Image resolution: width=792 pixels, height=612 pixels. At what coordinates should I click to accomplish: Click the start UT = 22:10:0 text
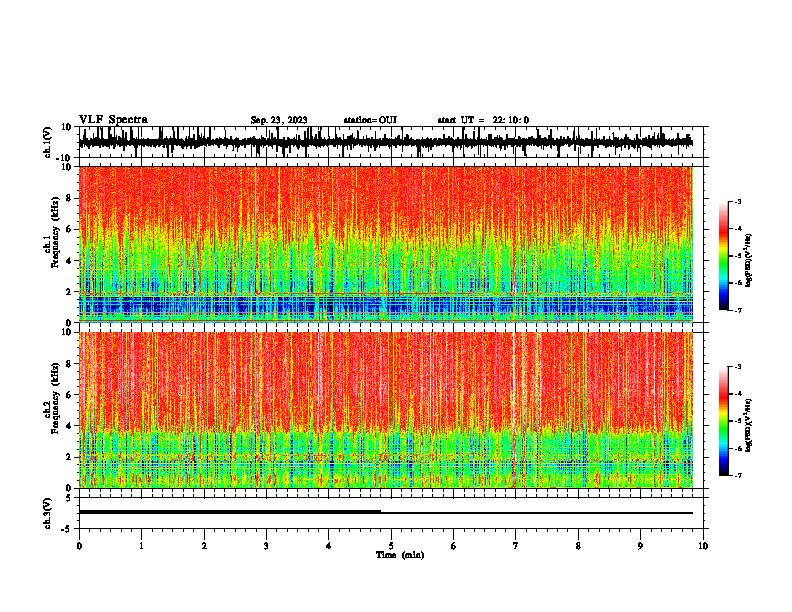coord(483,120)
